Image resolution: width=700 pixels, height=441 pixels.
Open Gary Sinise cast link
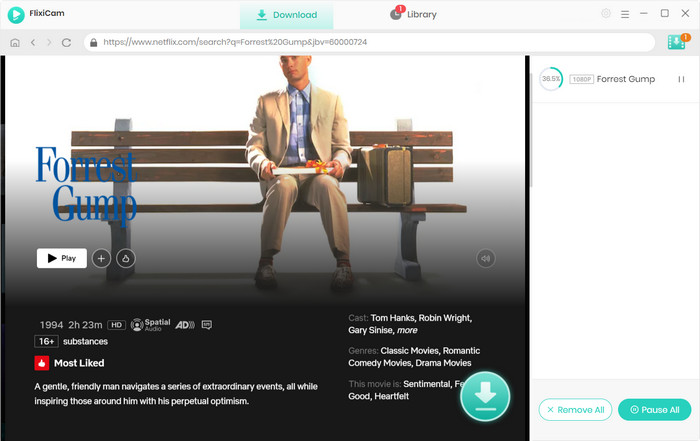point(370,330)
